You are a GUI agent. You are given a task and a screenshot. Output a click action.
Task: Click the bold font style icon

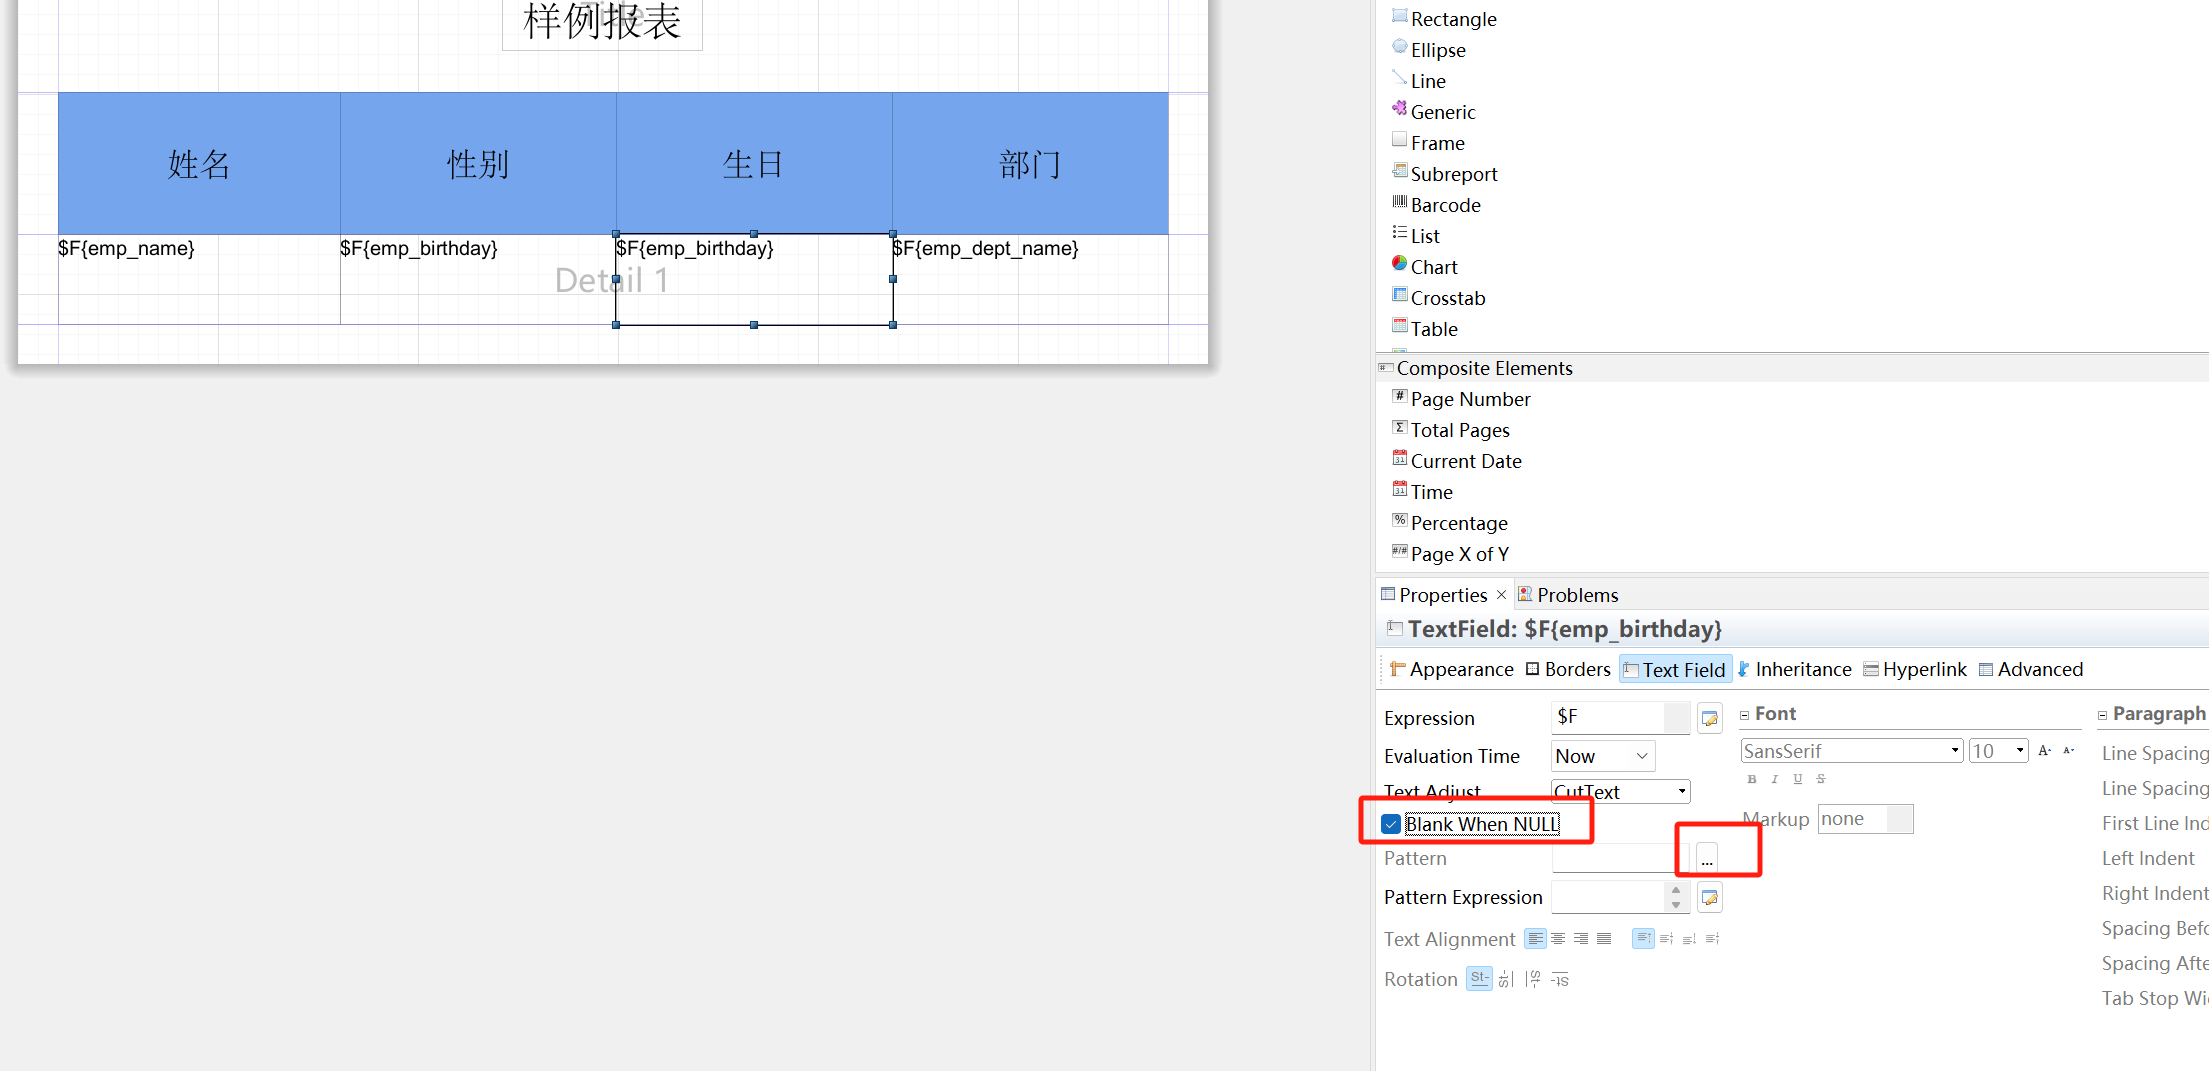1752,779
